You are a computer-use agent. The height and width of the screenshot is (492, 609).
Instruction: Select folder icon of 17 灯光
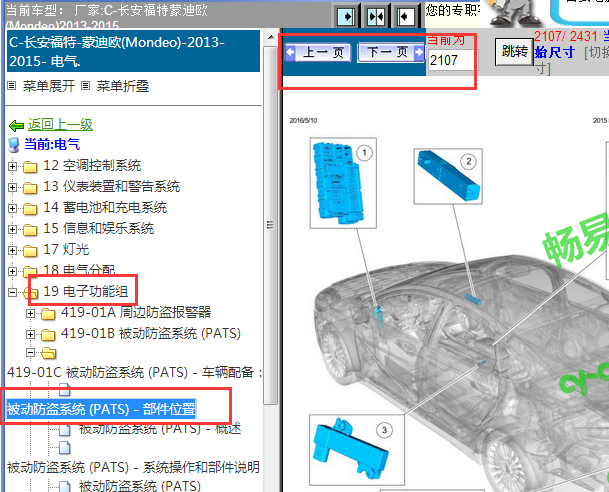coord(30,251)
